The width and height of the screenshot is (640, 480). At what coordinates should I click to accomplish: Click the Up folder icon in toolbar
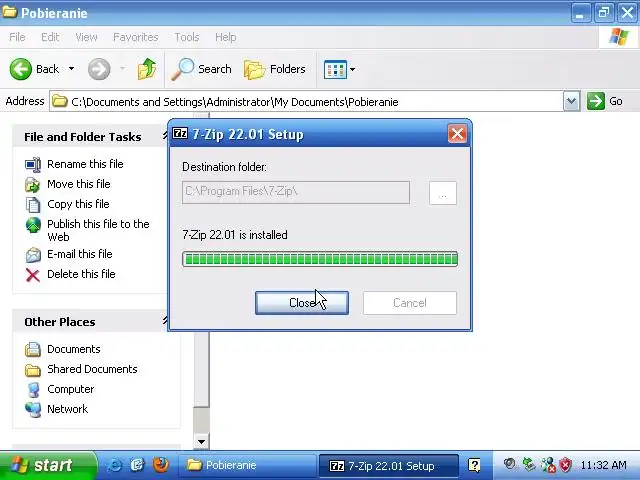[x=147, y=69]
